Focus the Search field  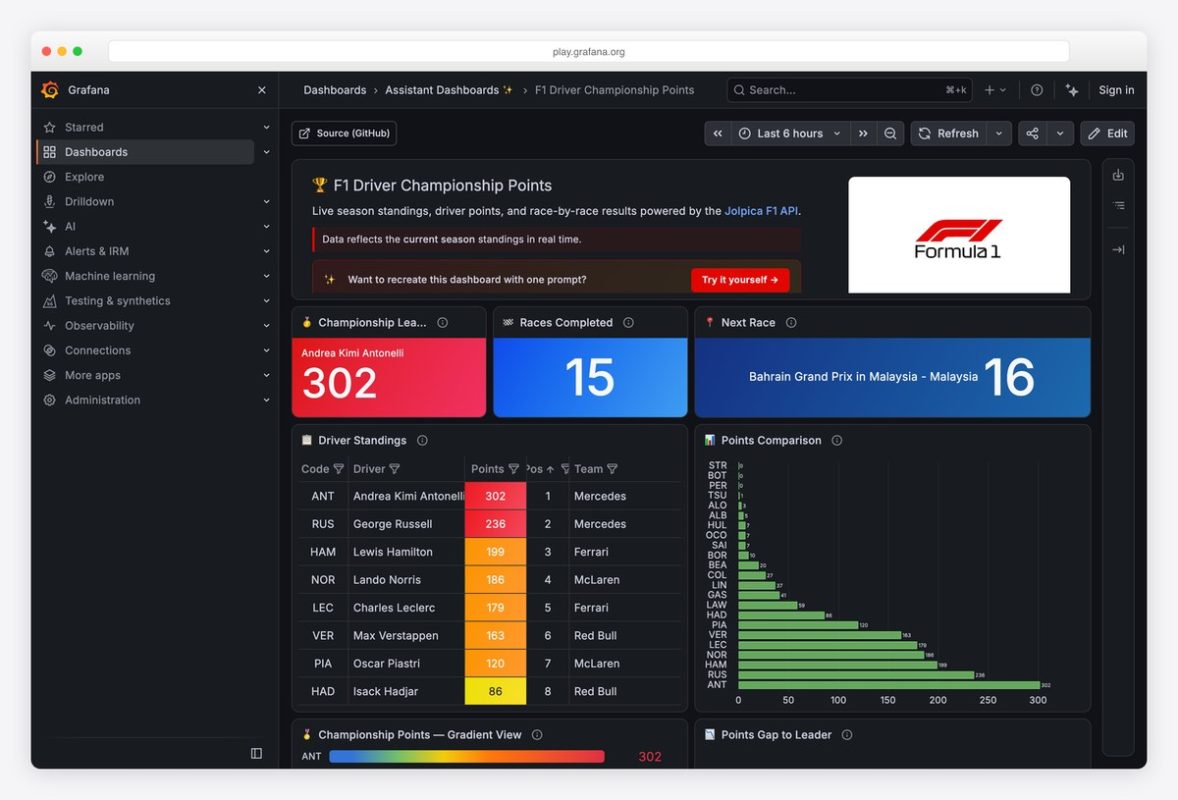tap(849, 90)
